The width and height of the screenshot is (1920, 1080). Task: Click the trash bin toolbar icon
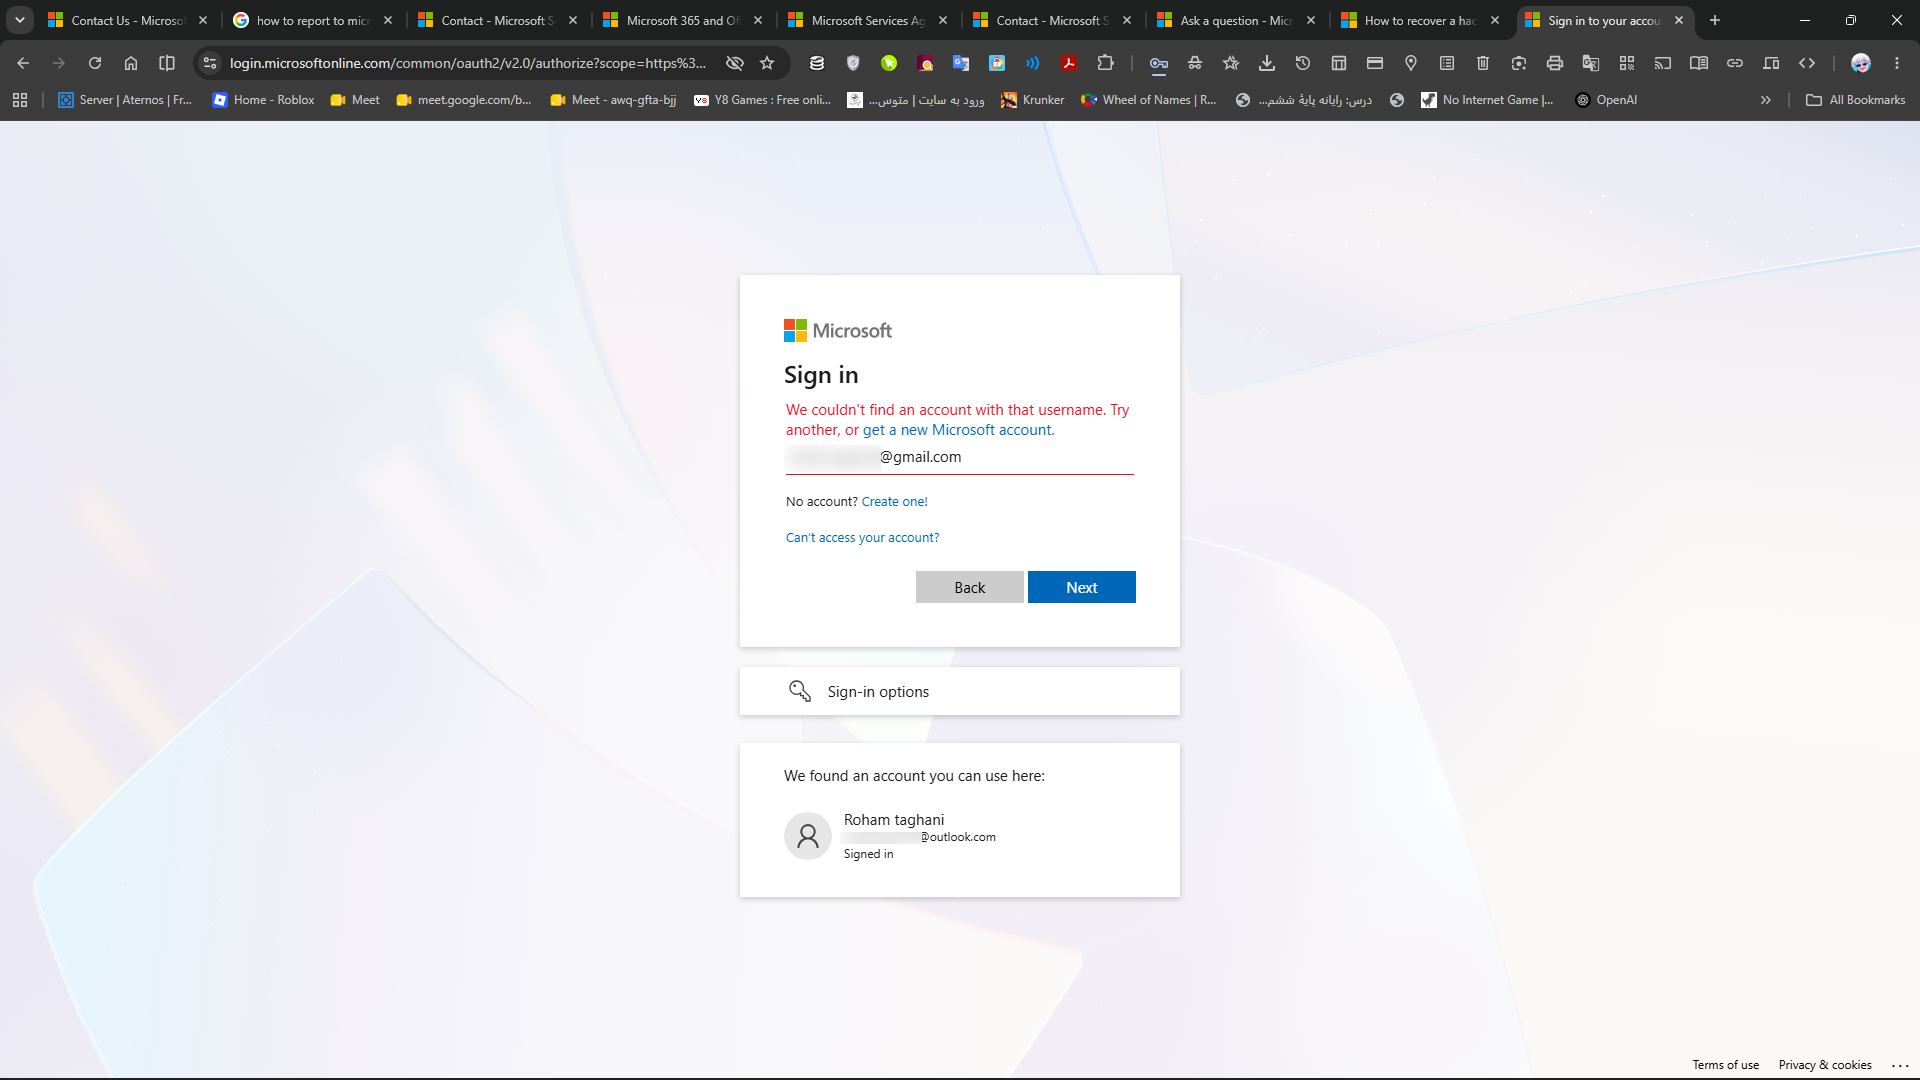[1483, 63]
